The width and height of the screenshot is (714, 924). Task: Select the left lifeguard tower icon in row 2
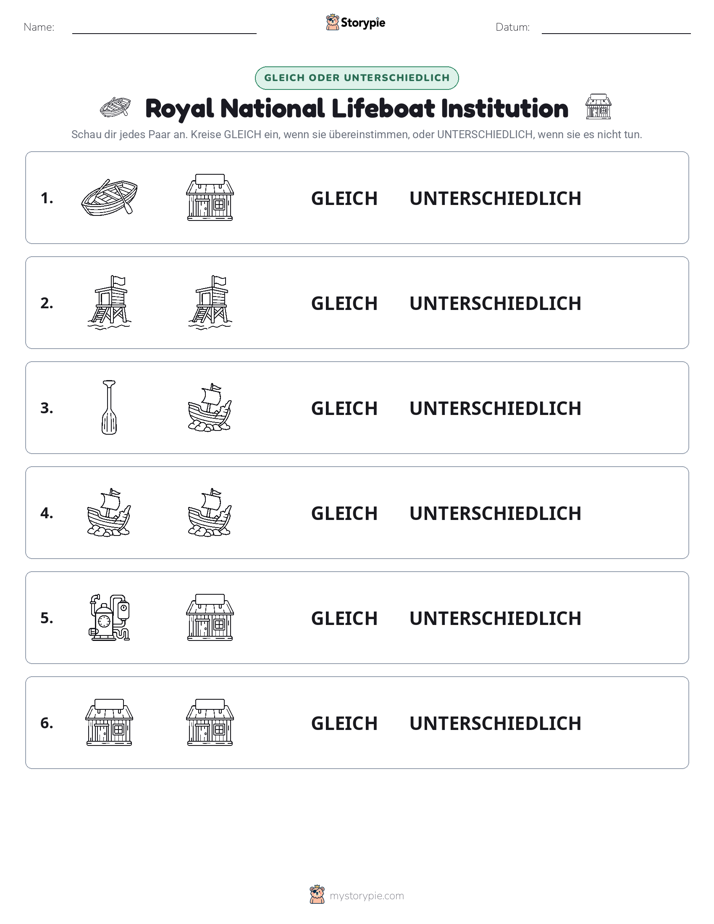click(109, 302)
